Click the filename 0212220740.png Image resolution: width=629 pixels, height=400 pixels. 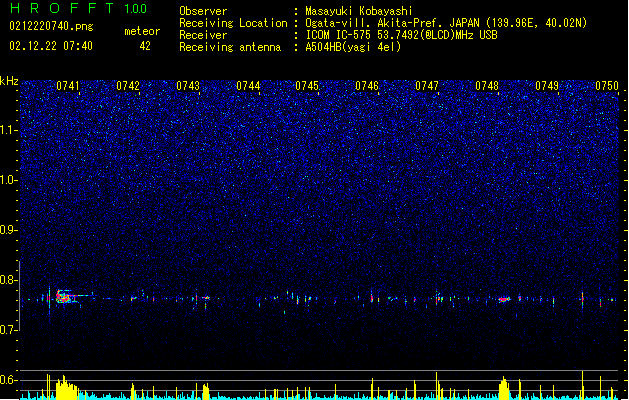(x=51, y=26)
